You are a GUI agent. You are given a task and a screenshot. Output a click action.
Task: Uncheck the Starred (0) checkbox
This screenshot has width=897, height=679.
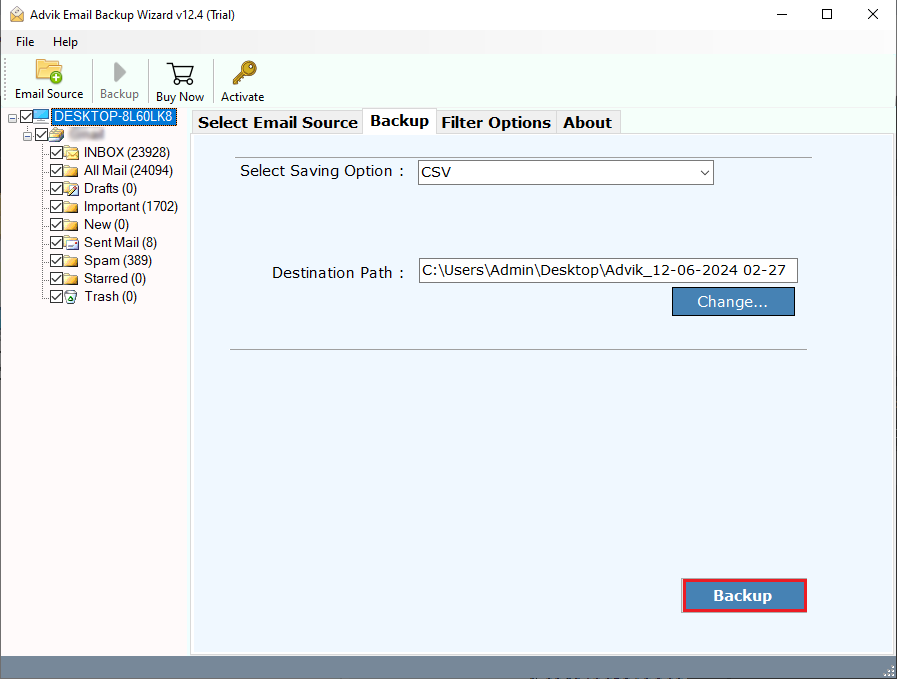click(56, 279)
